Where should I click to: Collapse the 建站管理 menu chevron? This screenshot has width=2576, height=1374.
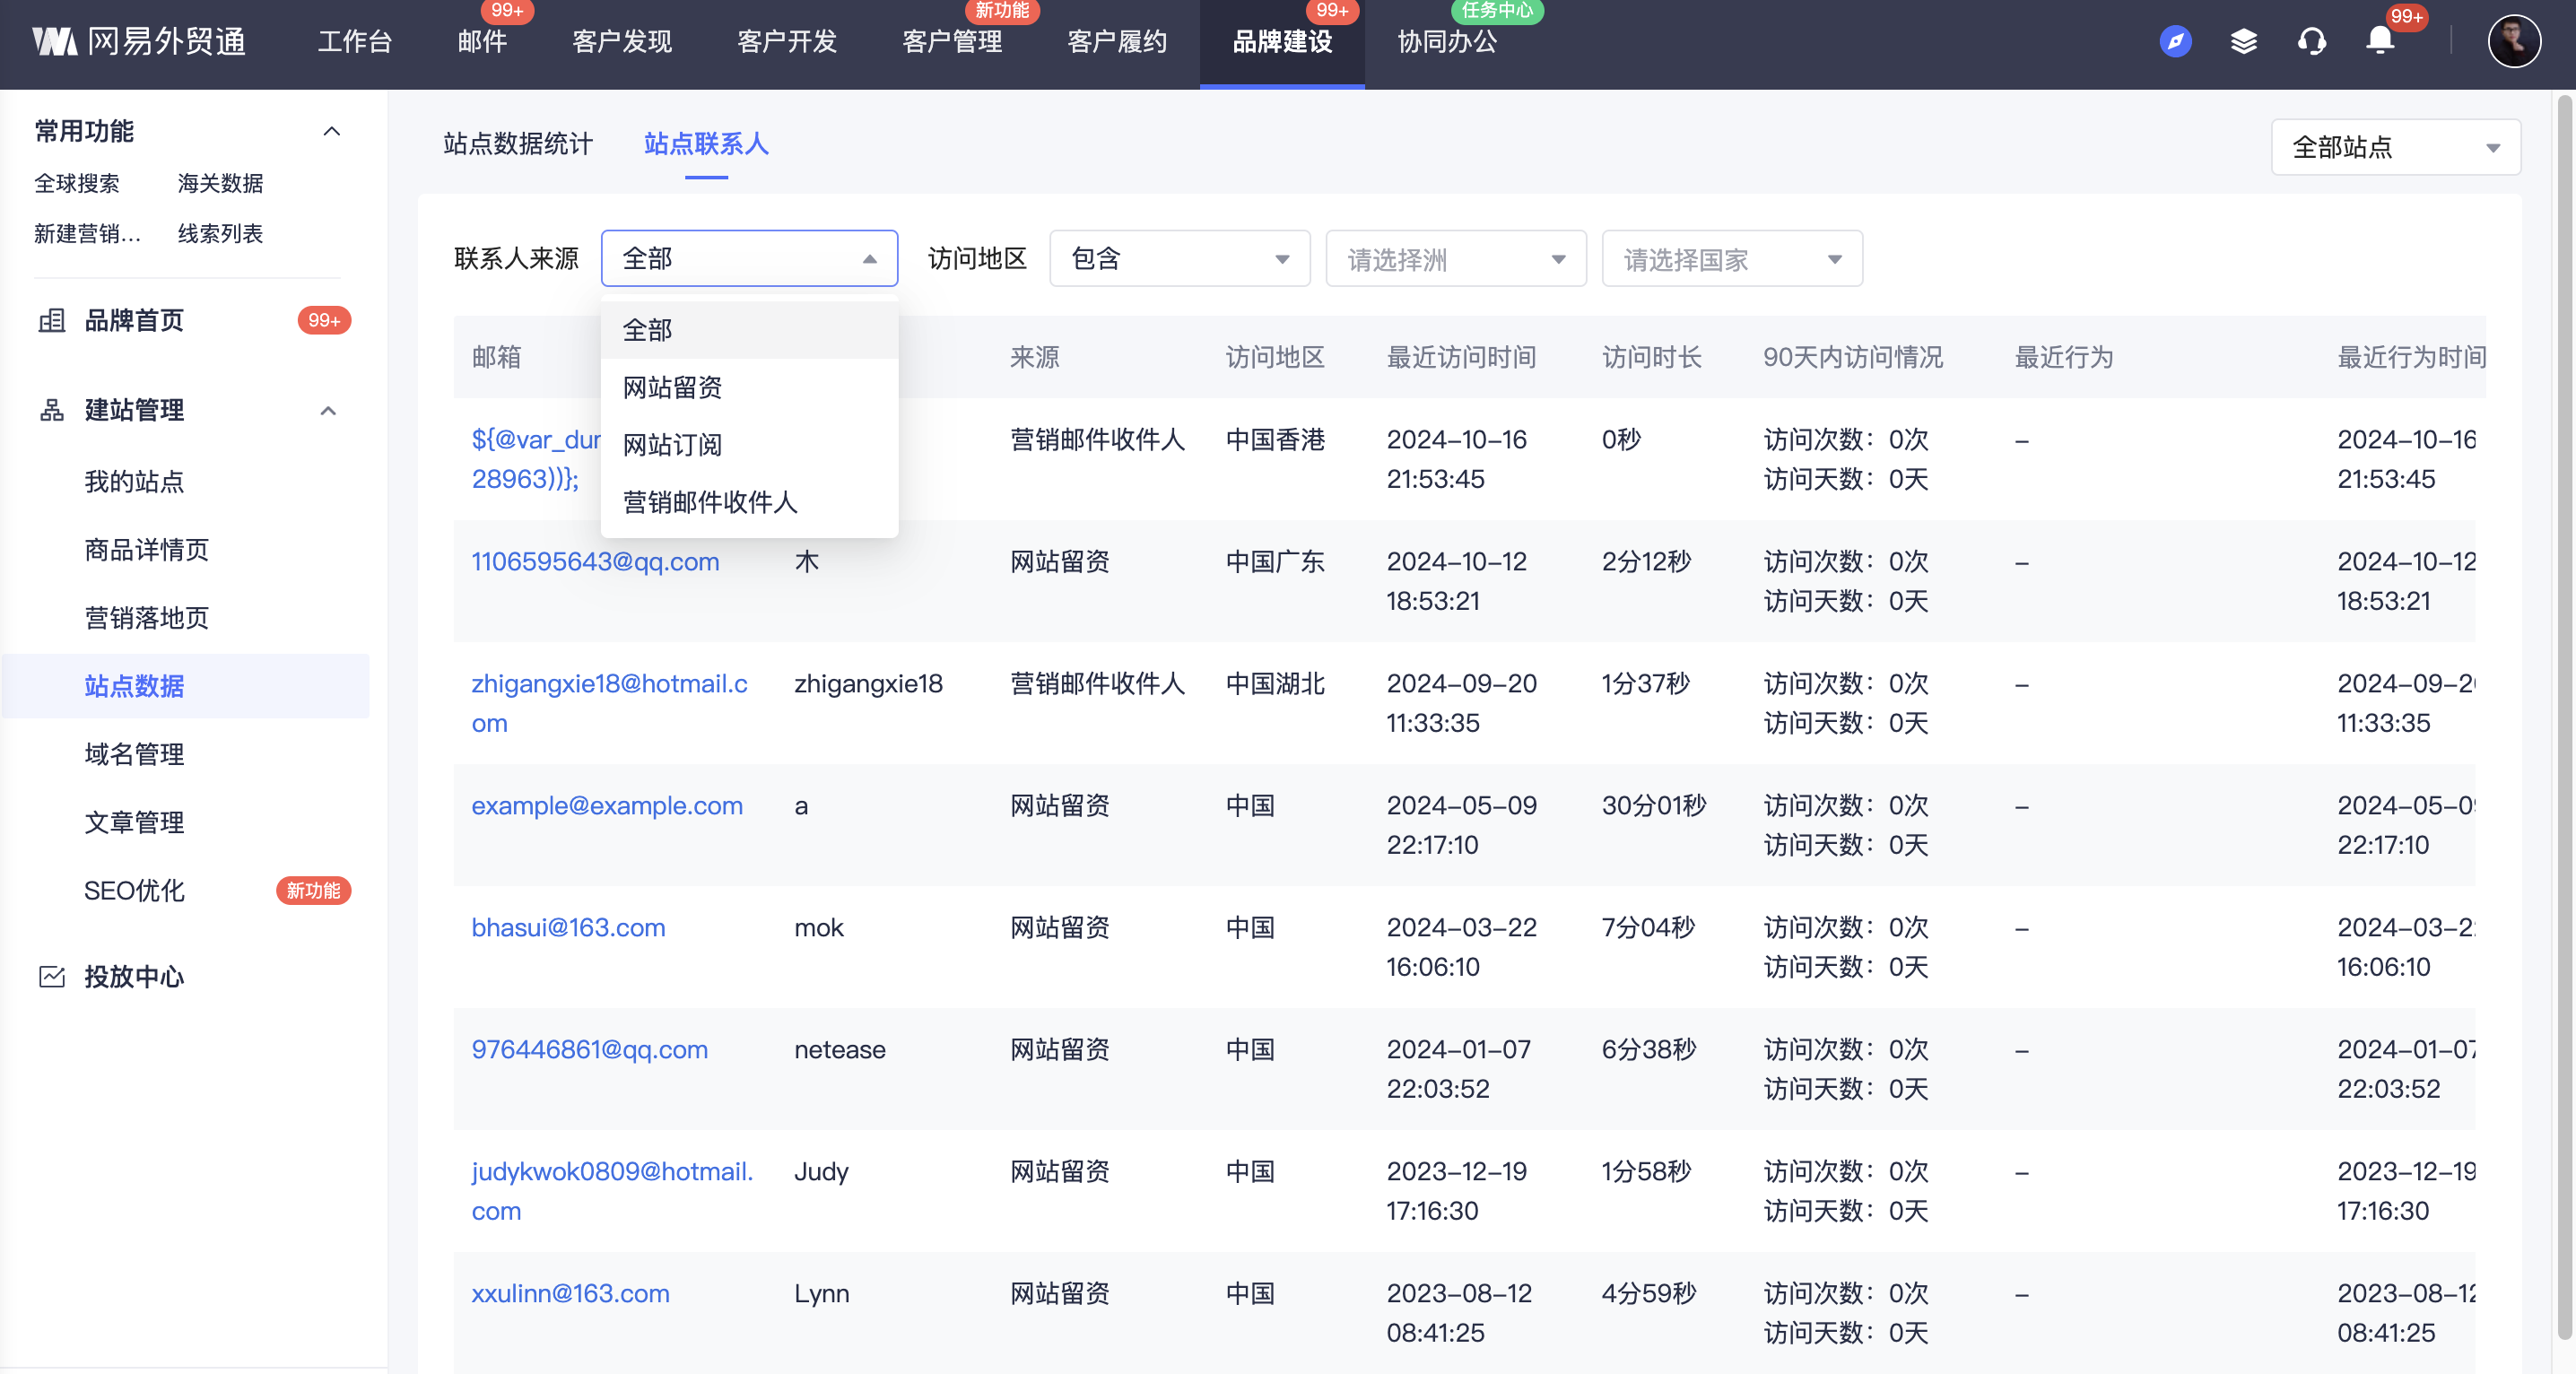pos(328,411)
